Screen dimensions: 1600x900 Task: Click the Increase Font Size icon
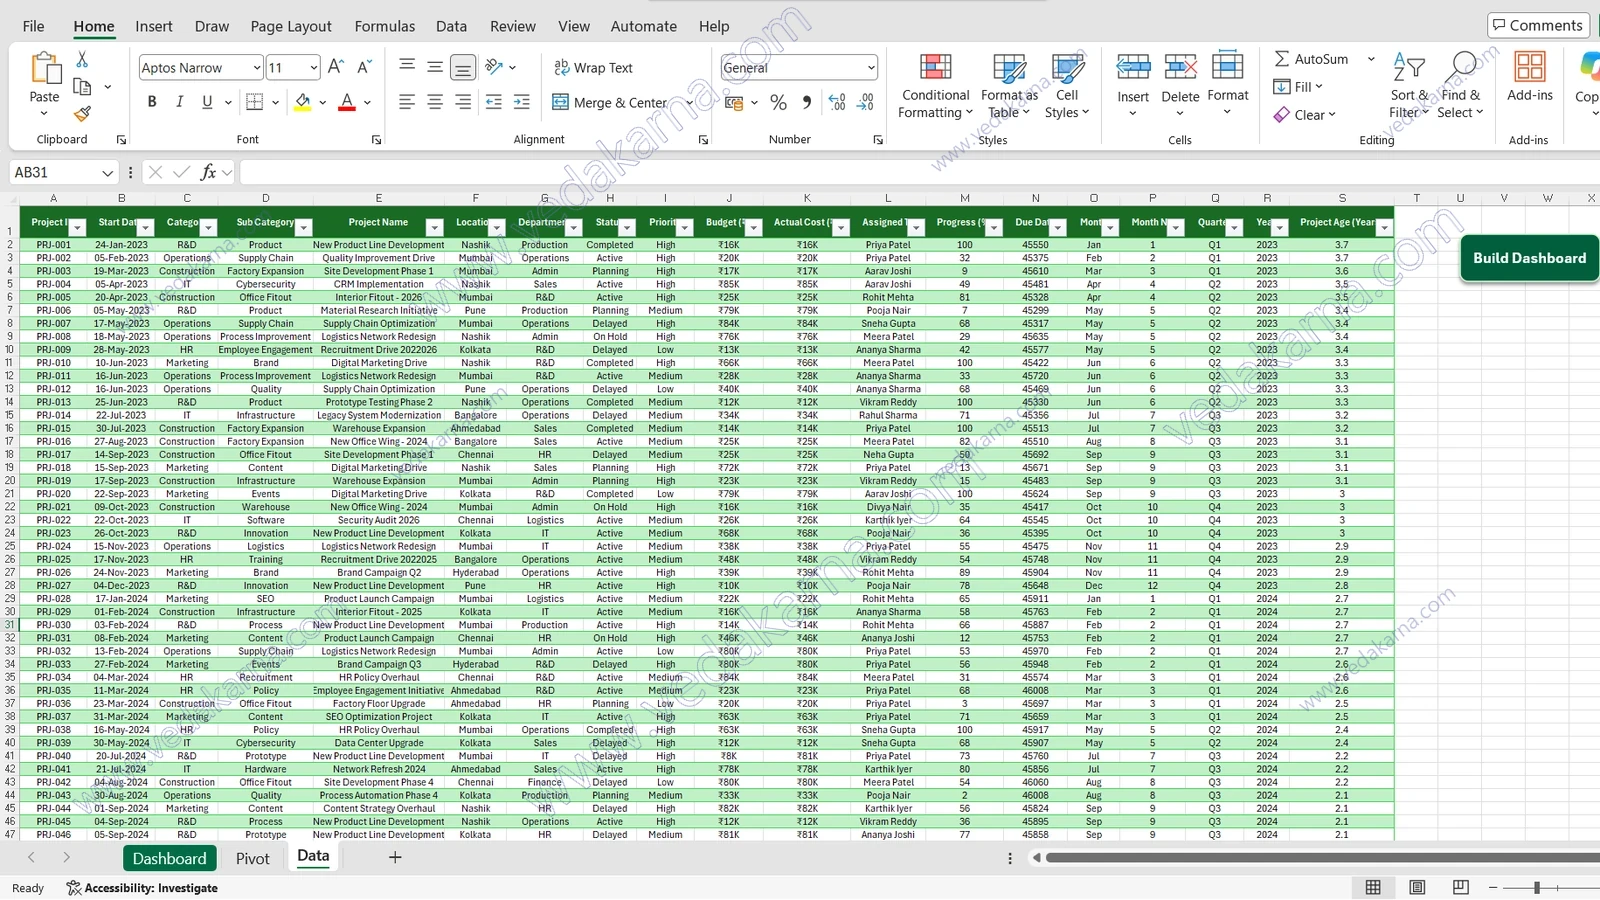(x=336, y=67)
